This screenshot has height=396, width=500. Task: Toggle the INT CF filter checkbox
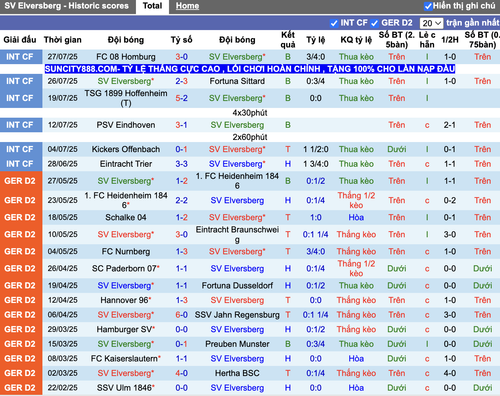[334, 23]
